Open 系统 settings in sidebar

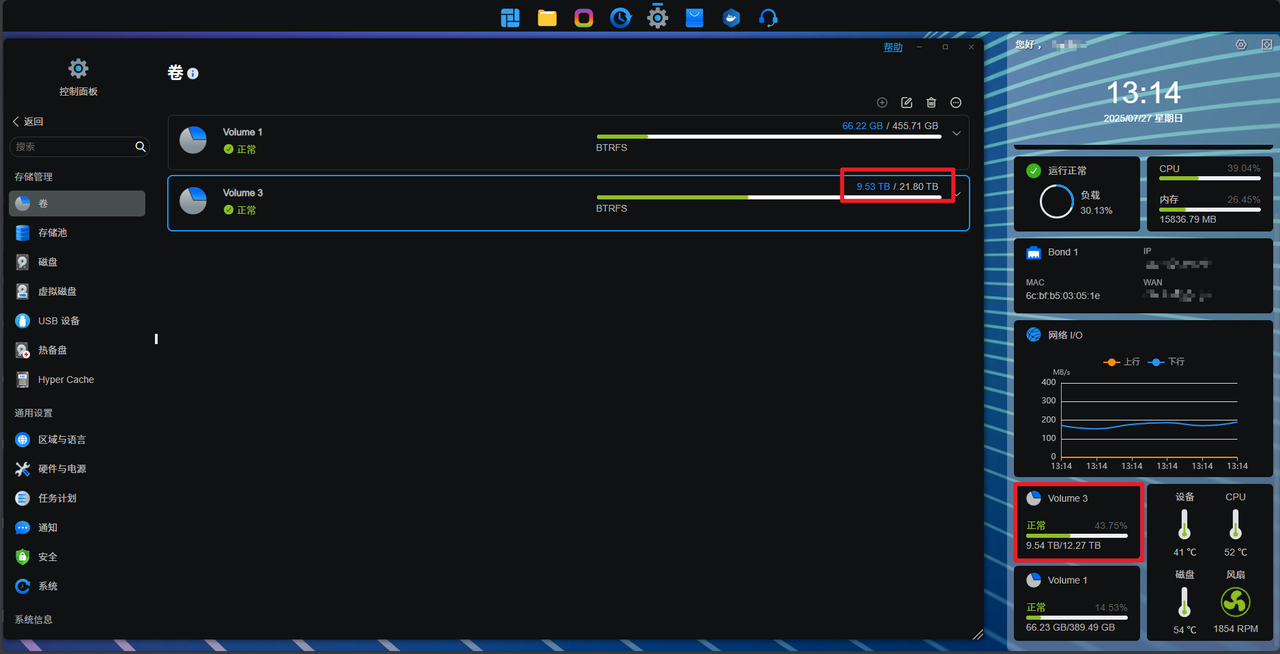pyautogui.click(x=77, y=586)
